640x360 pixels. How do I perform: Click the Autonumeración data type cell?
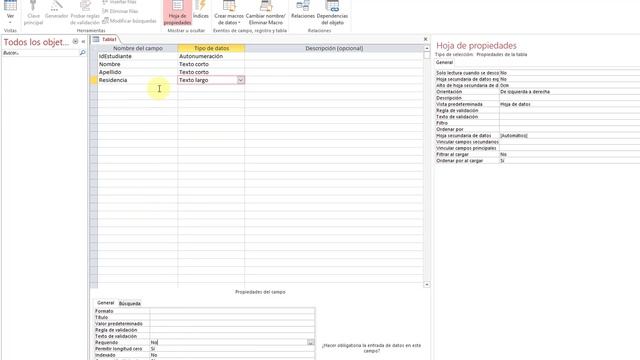pyautogui.click(x=211, y=56)
